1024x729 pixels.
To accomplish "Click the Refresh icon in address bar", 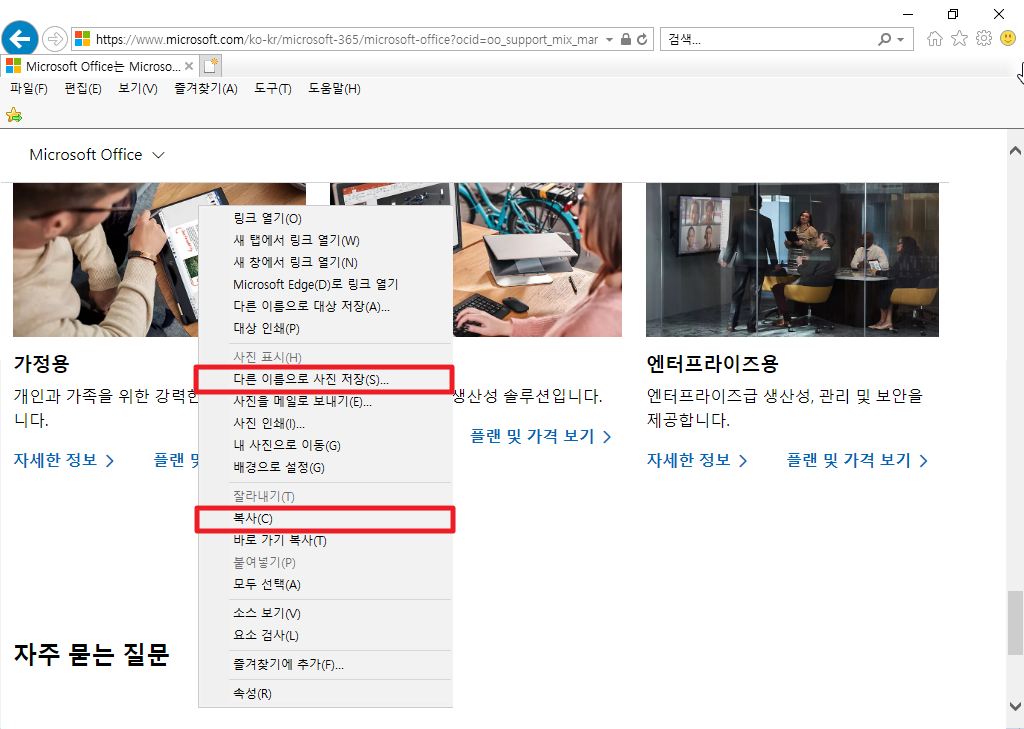I will 642,39.
